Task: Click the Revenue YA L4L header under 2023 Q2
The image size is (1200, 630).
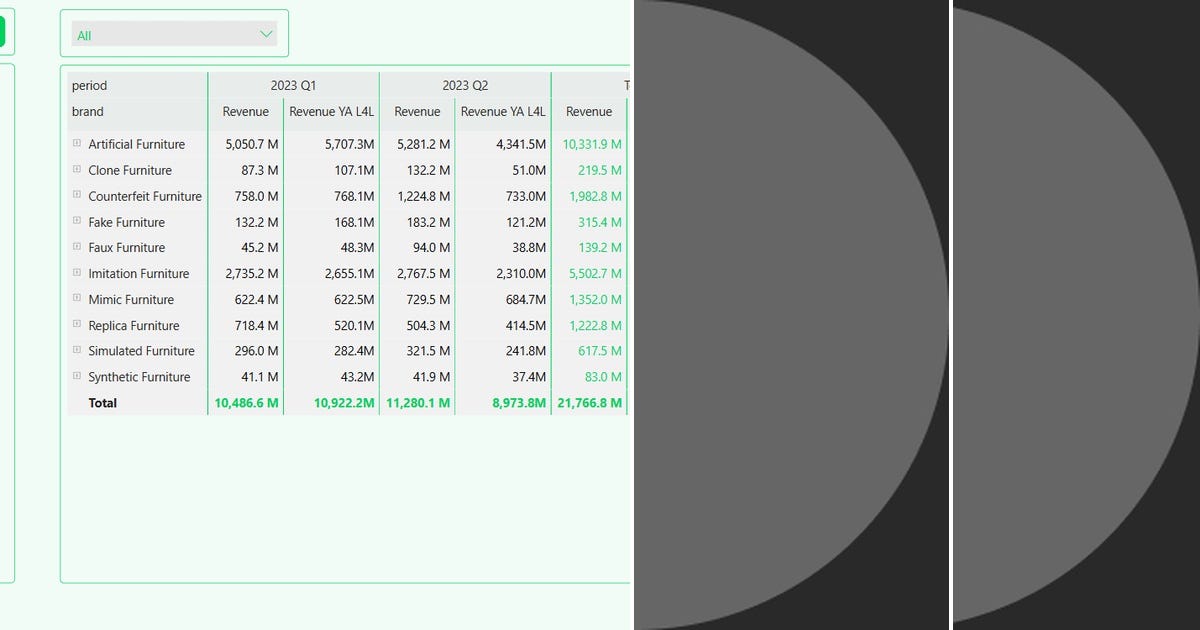Action: tap(503, 111)
